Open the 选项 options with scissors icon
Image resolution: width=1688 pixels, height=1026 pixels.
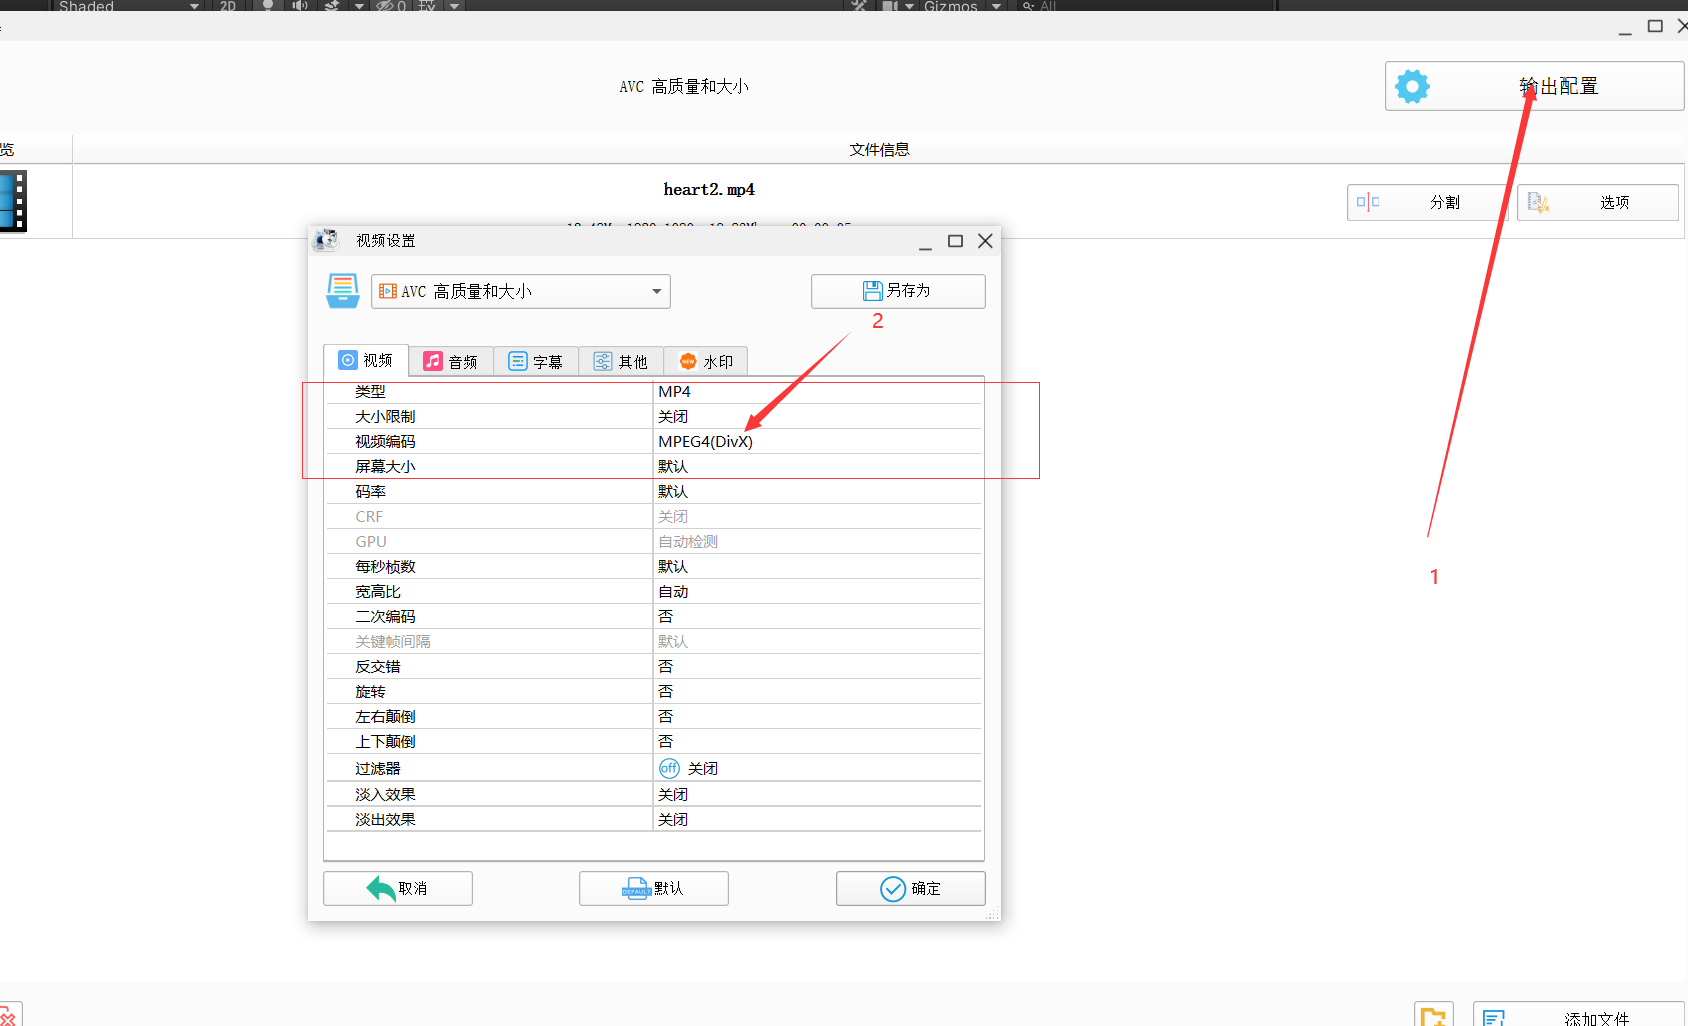point(1539,202)
